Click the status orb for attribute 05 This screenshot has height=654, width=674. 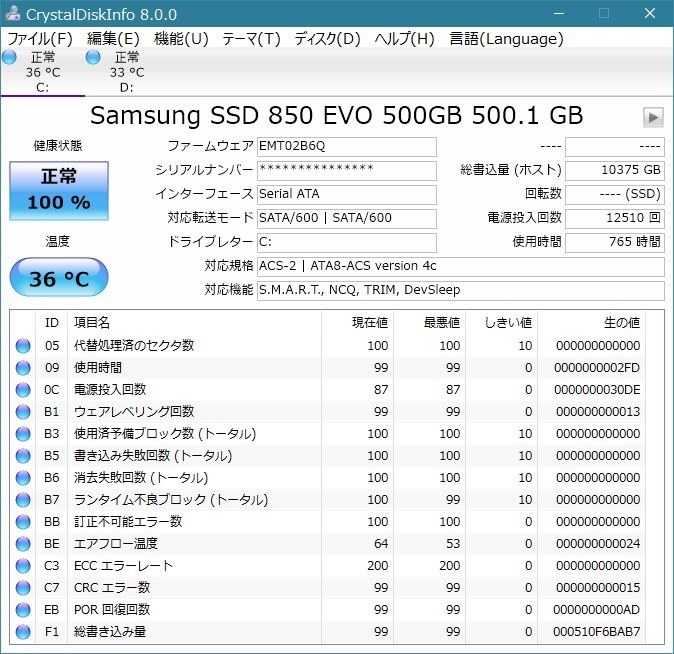pyautogui.click(x=23, y=346)
